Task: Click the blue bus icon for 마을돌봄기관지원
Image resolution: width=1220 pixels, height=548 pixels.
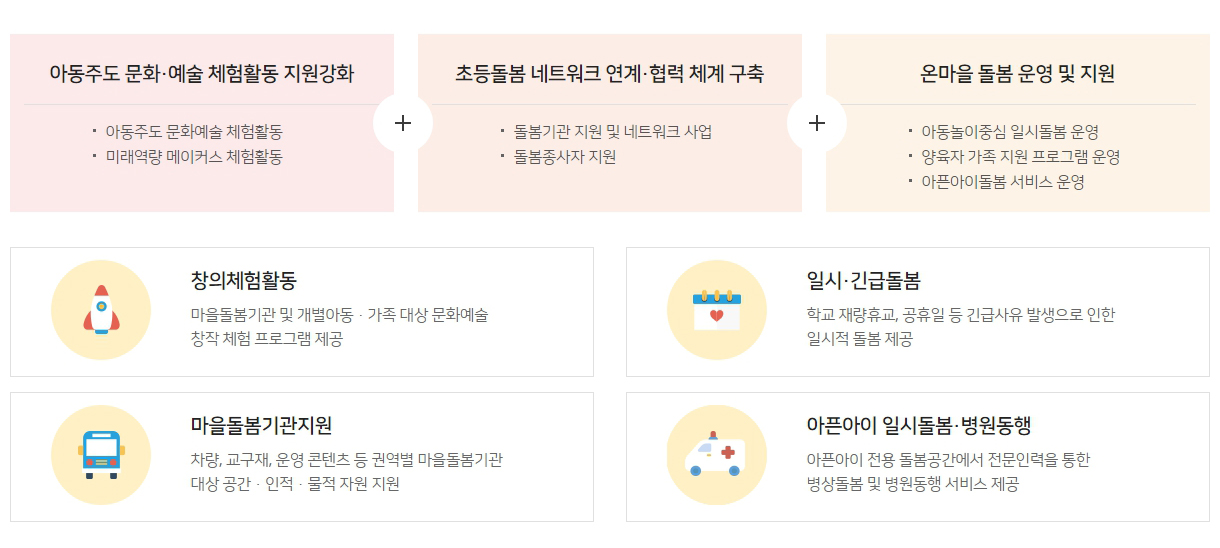Action: 101,455
